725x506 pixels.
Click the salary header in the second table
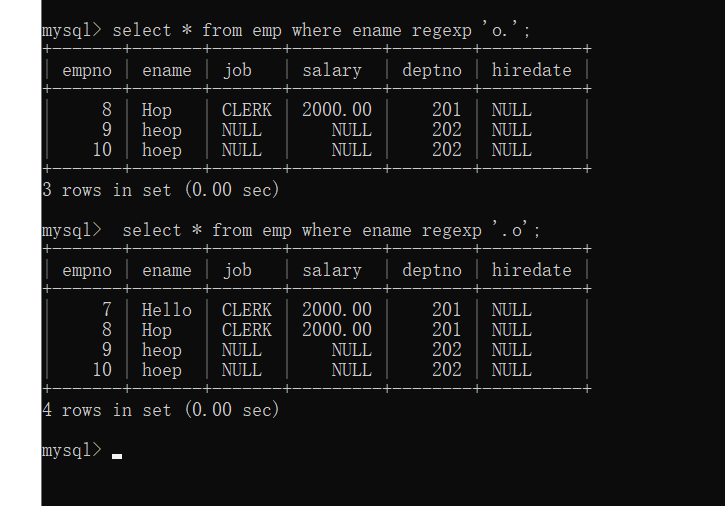click(x=332, y=271)
